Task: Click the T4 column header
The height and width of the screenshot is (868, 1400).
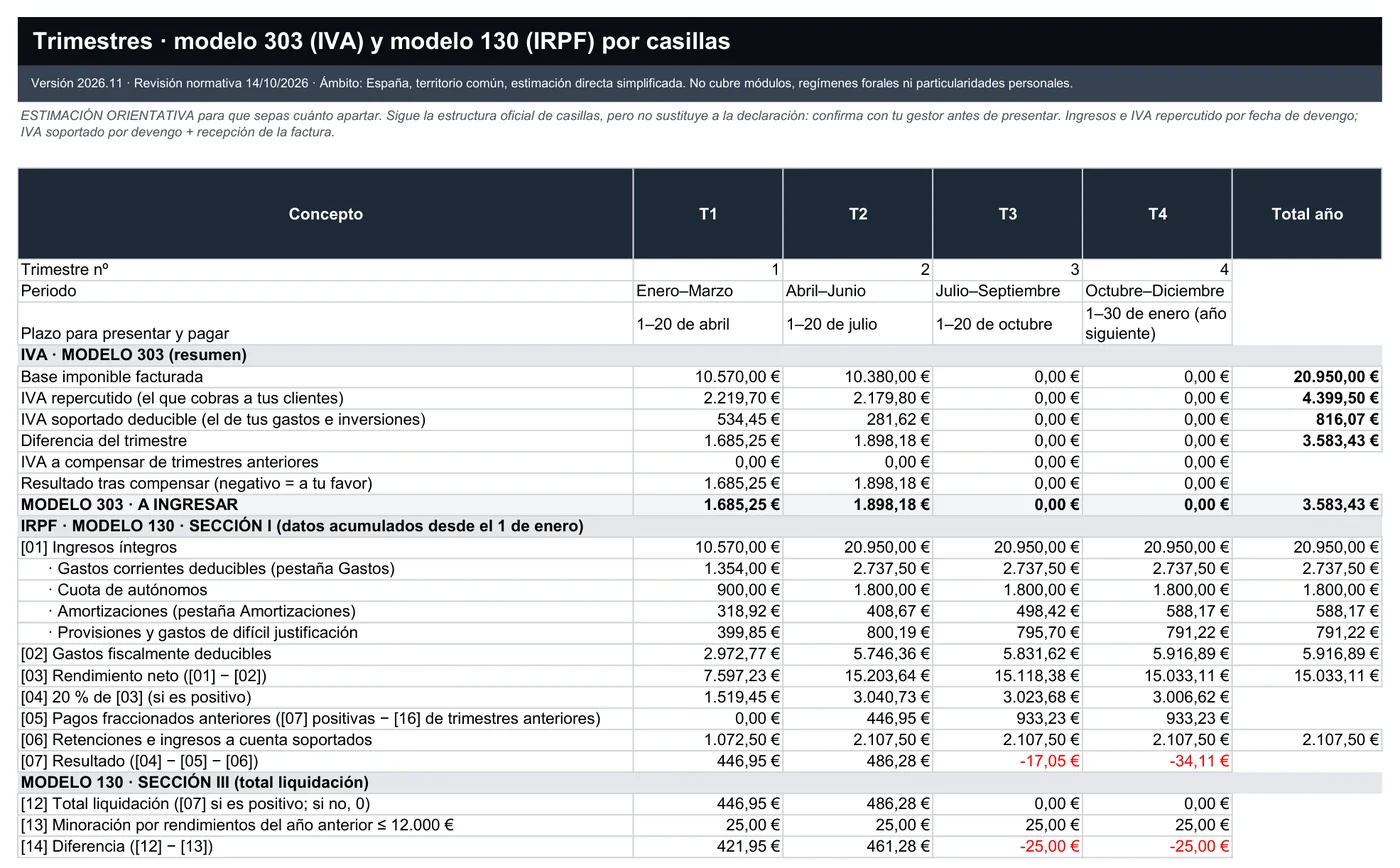Action: [x=1157, y=214]
